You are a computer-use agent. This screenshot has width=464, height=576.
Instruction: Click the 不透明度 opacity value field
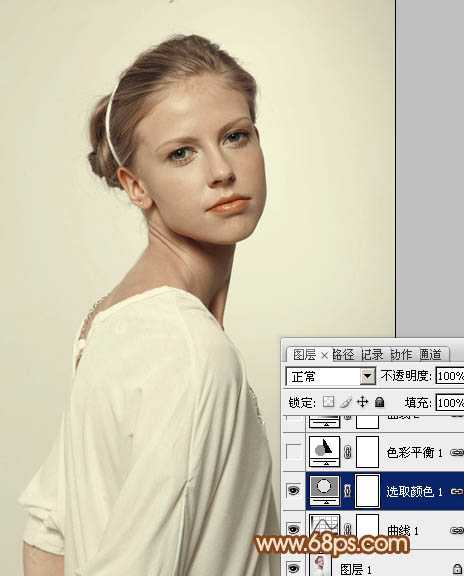coord(450,376)
